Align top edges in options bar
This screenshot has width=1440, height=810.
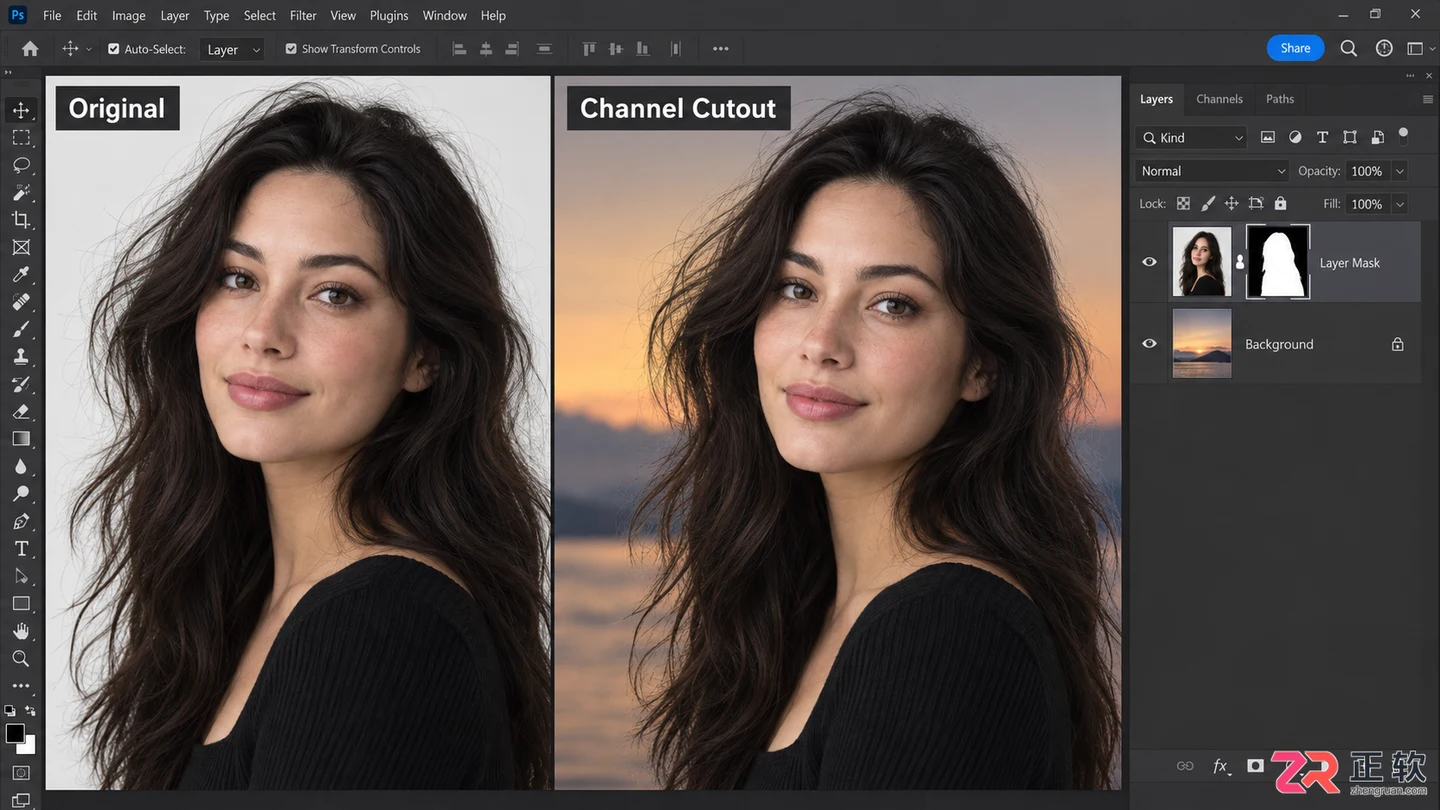[589, 49]
